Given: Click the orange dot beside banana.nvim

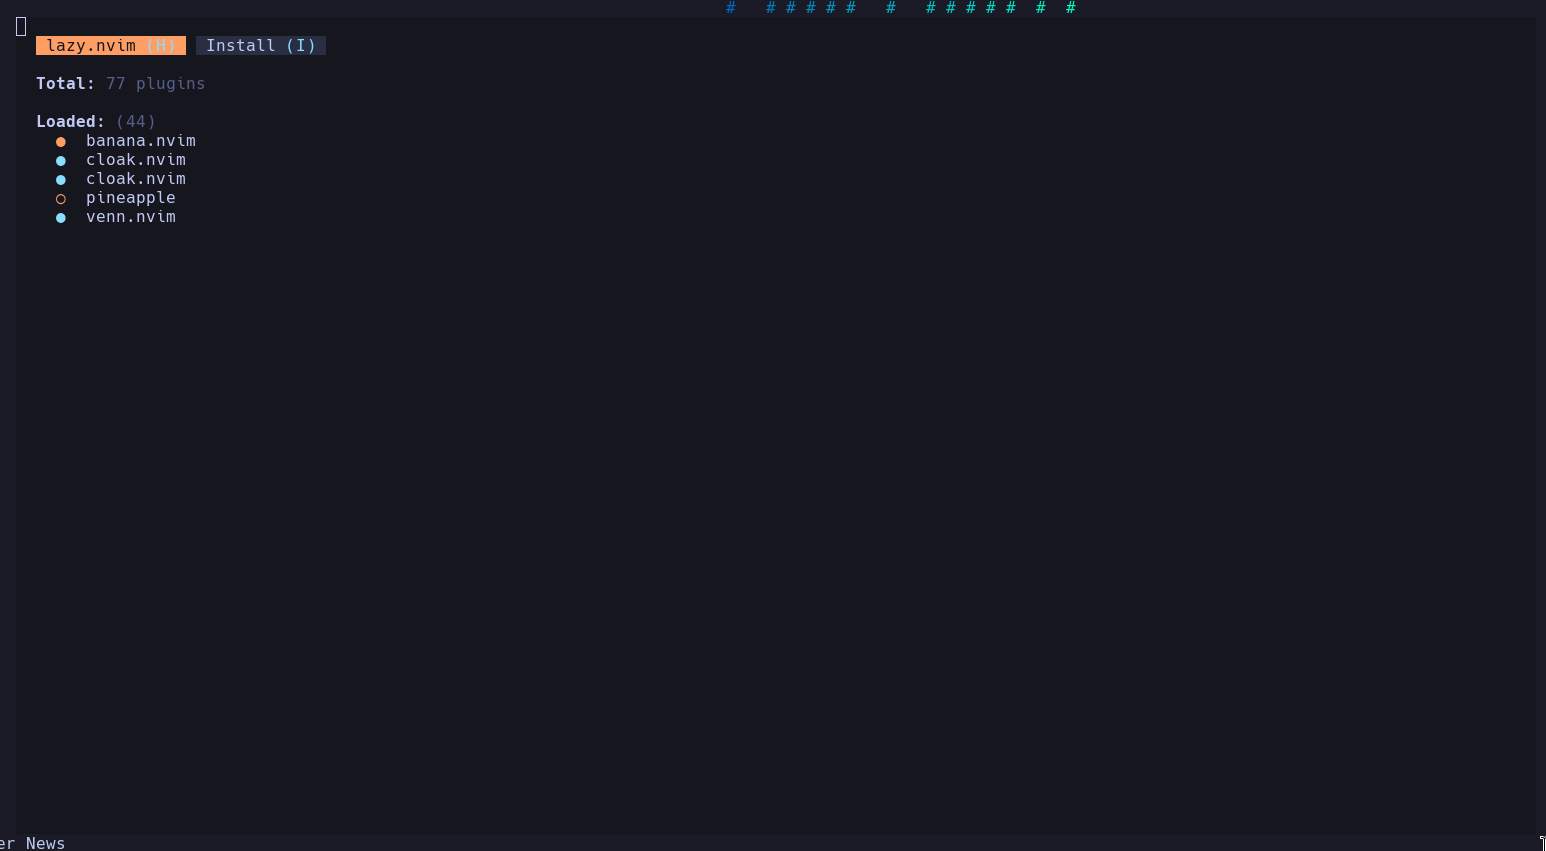Looking at the screenshot, I should (61, 142).
